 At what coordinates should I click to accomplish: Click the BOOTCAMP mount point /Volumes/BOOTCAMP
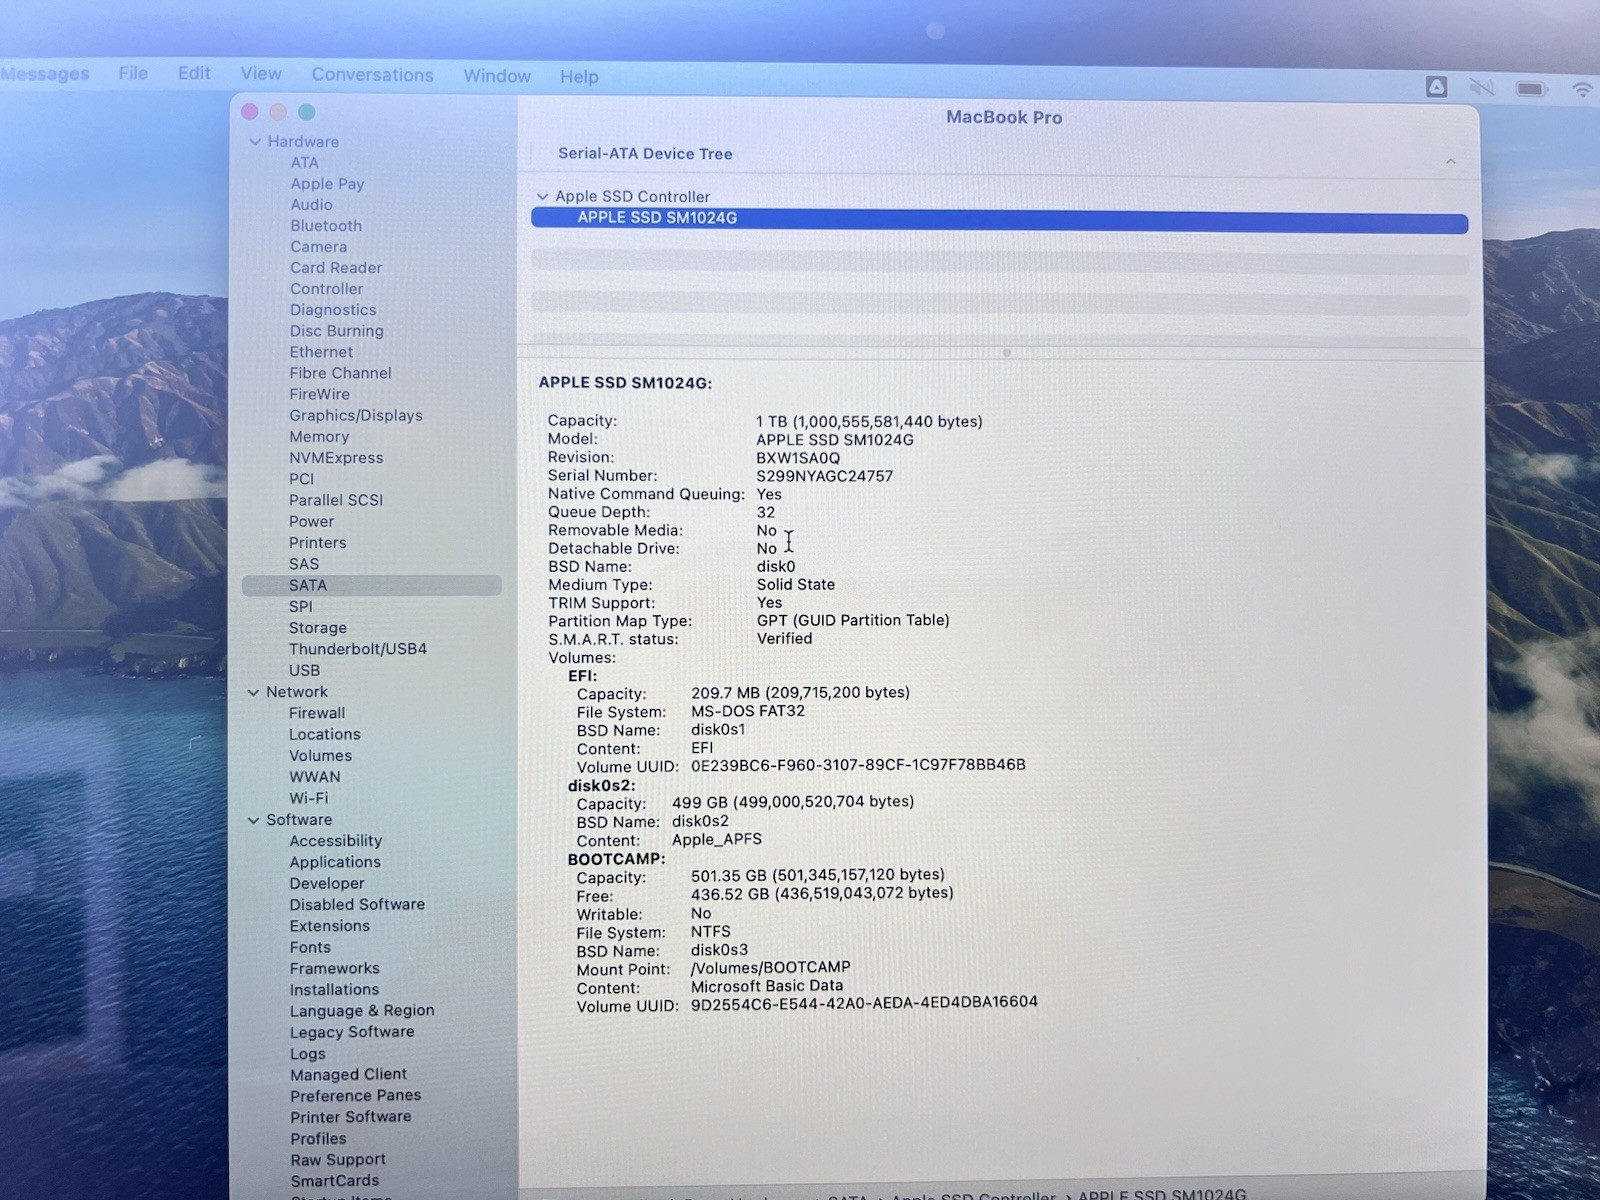pyautogui.click(x=770, y=968)
